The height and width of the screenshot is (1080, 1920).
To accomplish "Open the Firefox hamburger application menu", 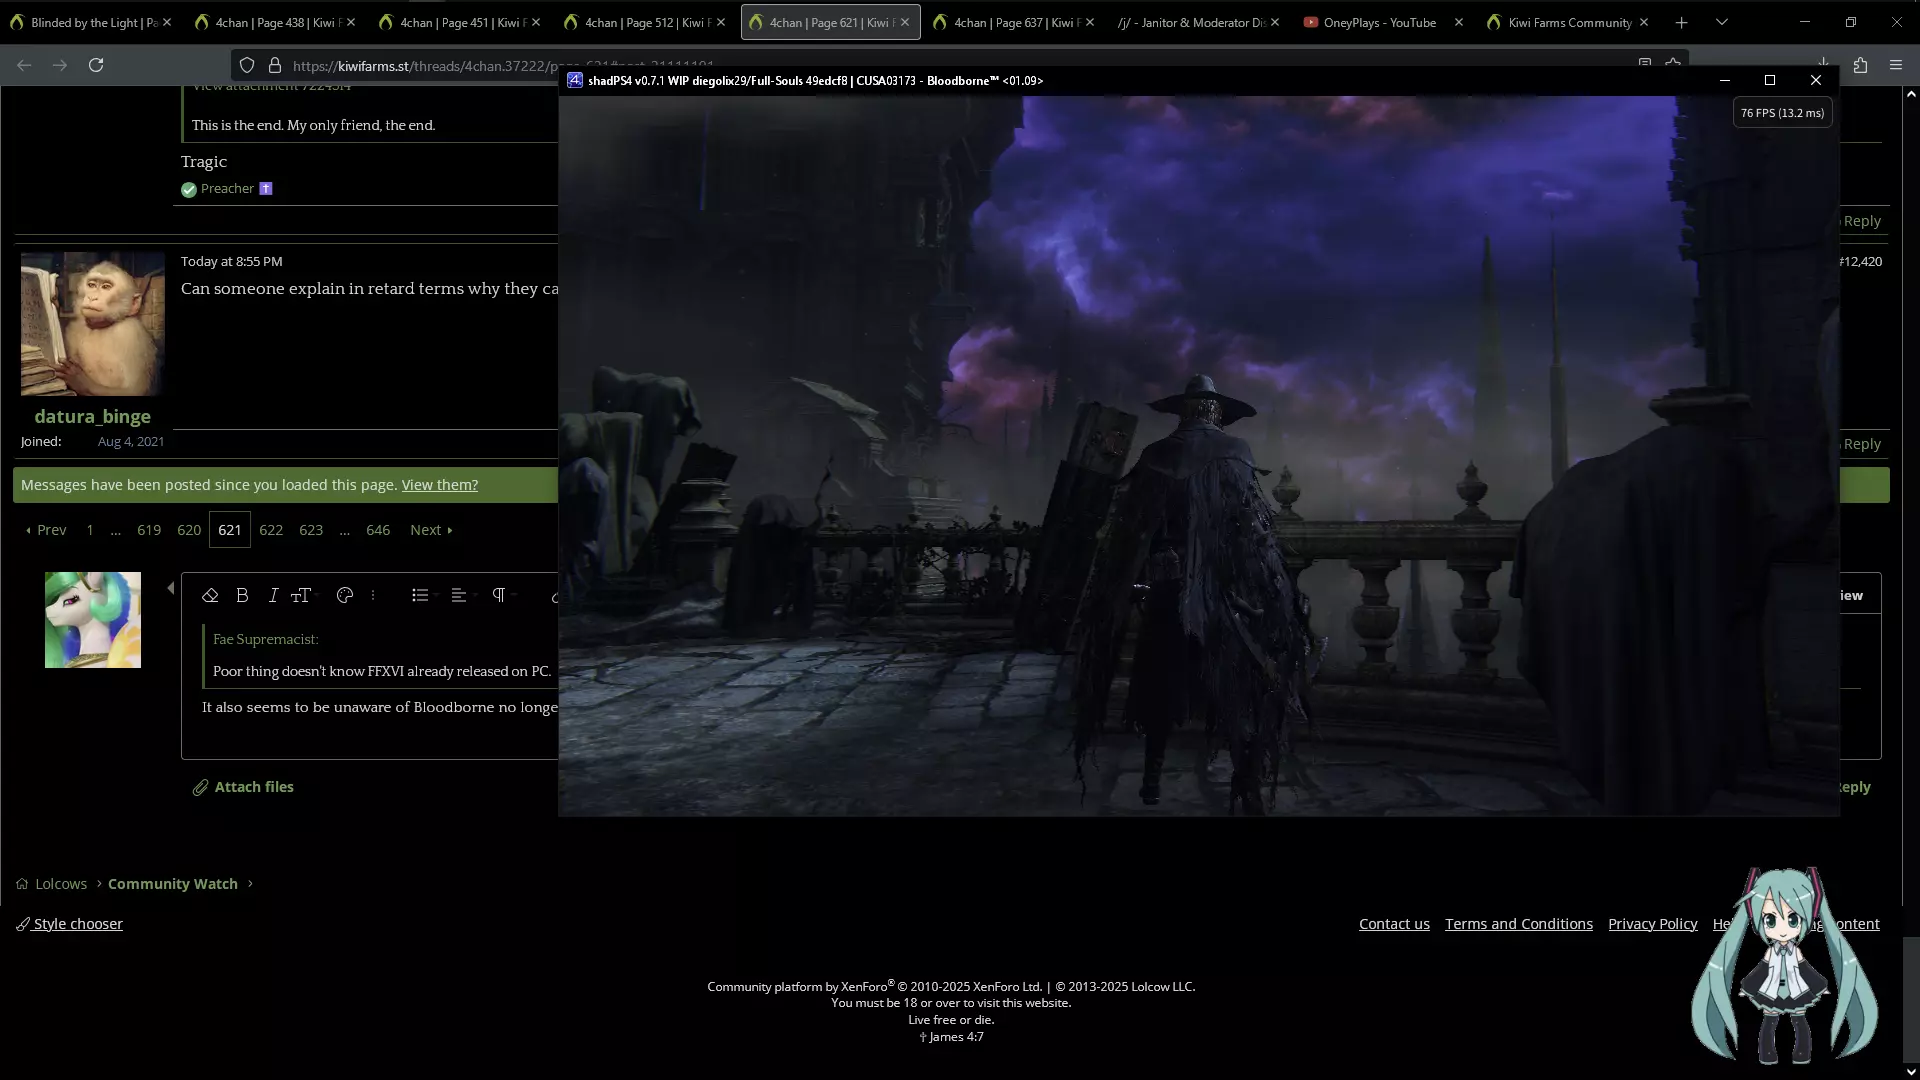I will point(1896,65).
